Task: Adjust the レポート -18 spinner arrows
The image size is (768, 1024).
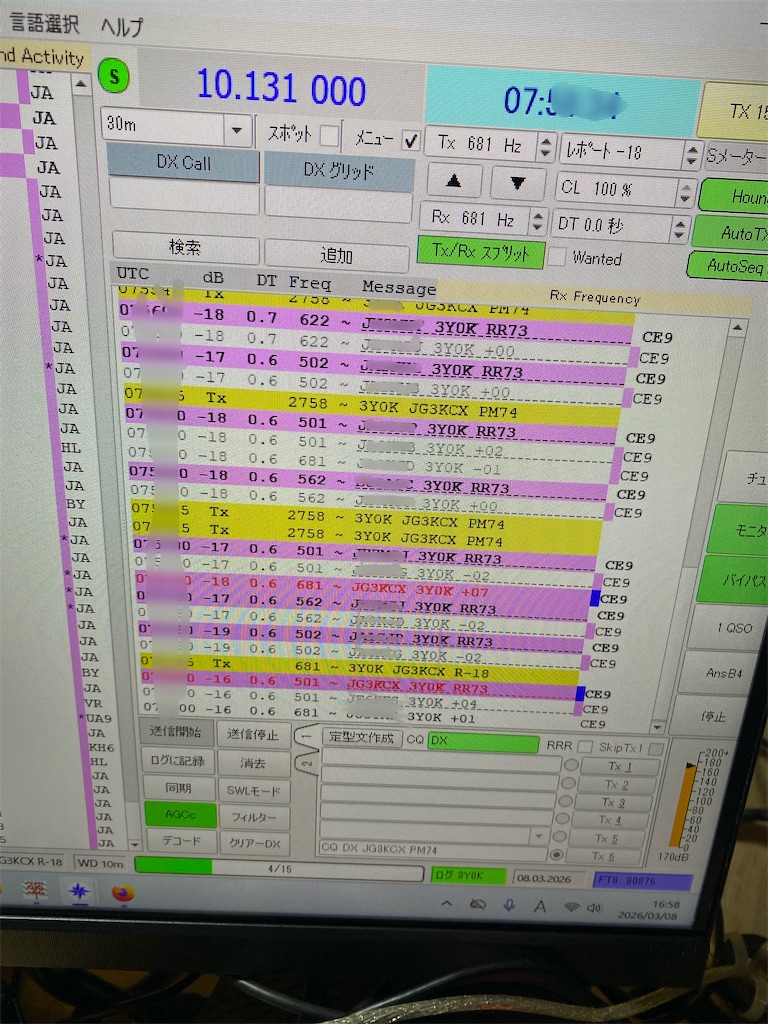Action: coord(692,155)
